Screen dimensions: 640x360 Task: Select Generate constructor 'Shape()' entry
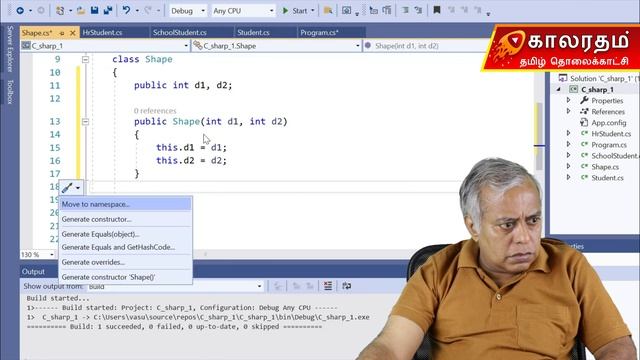coord(125,277)
